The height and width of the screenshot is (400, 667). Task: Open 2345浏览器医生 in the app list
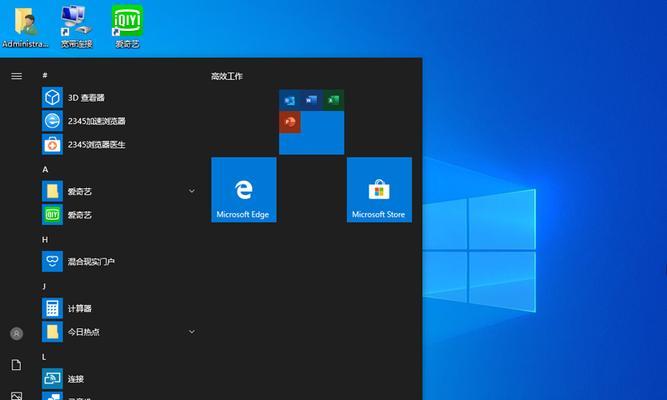[x=119, y=144]
